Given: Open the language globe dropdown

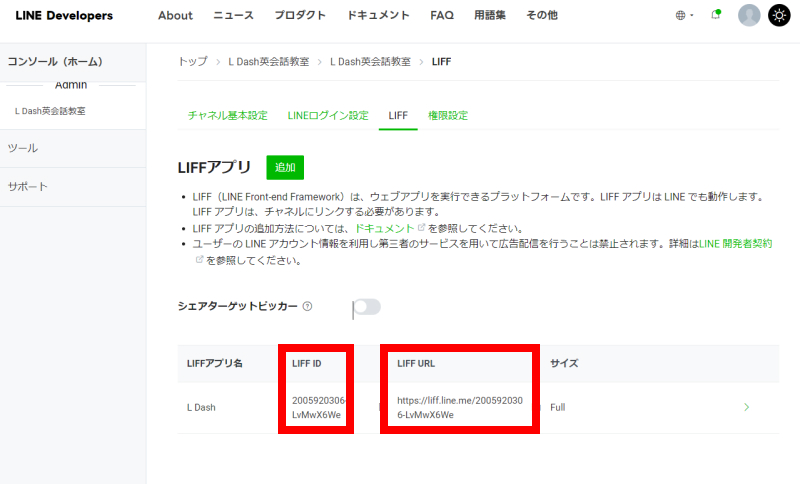Looking at the screenshot, I should tap(684, 15).
